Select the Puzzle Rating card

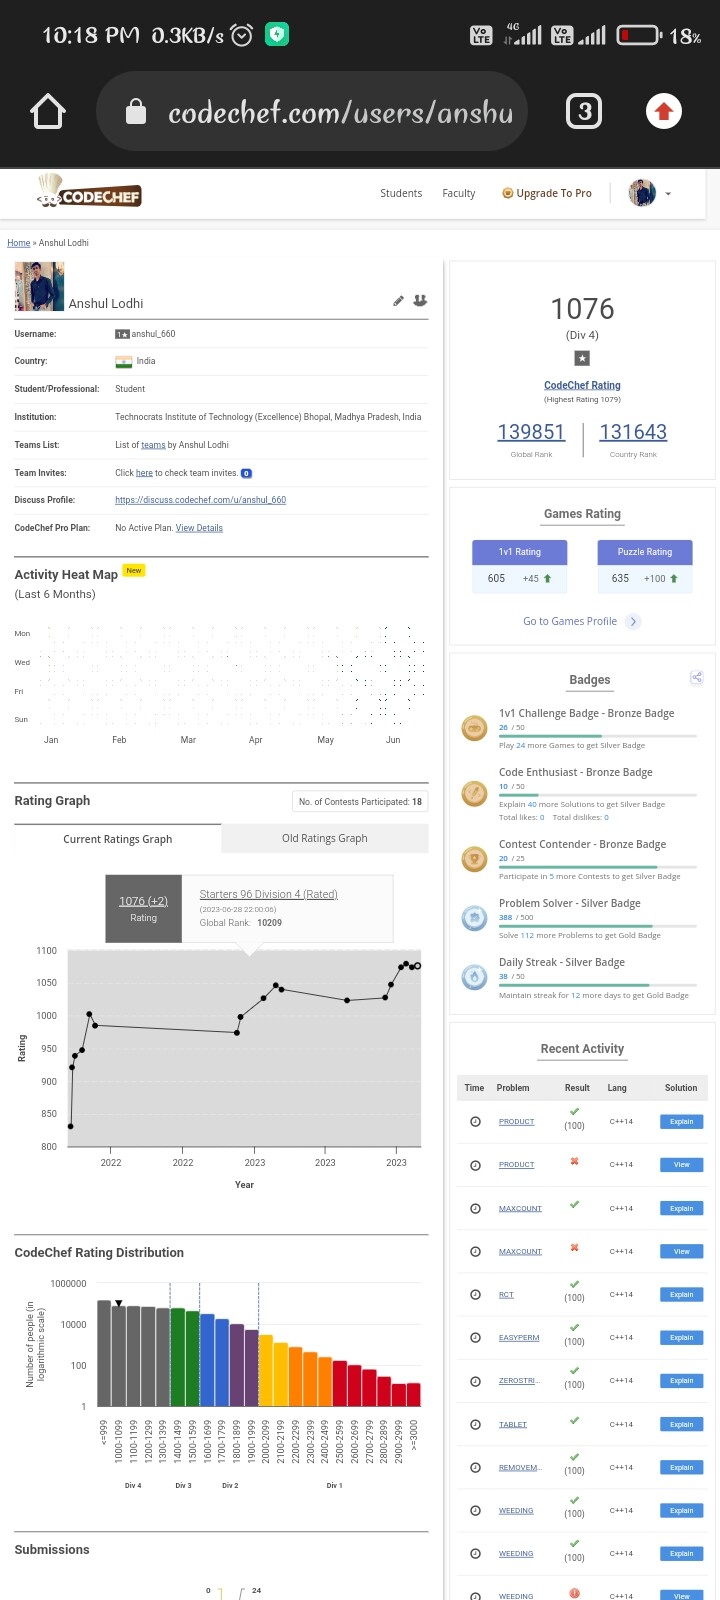coord(645,565)
